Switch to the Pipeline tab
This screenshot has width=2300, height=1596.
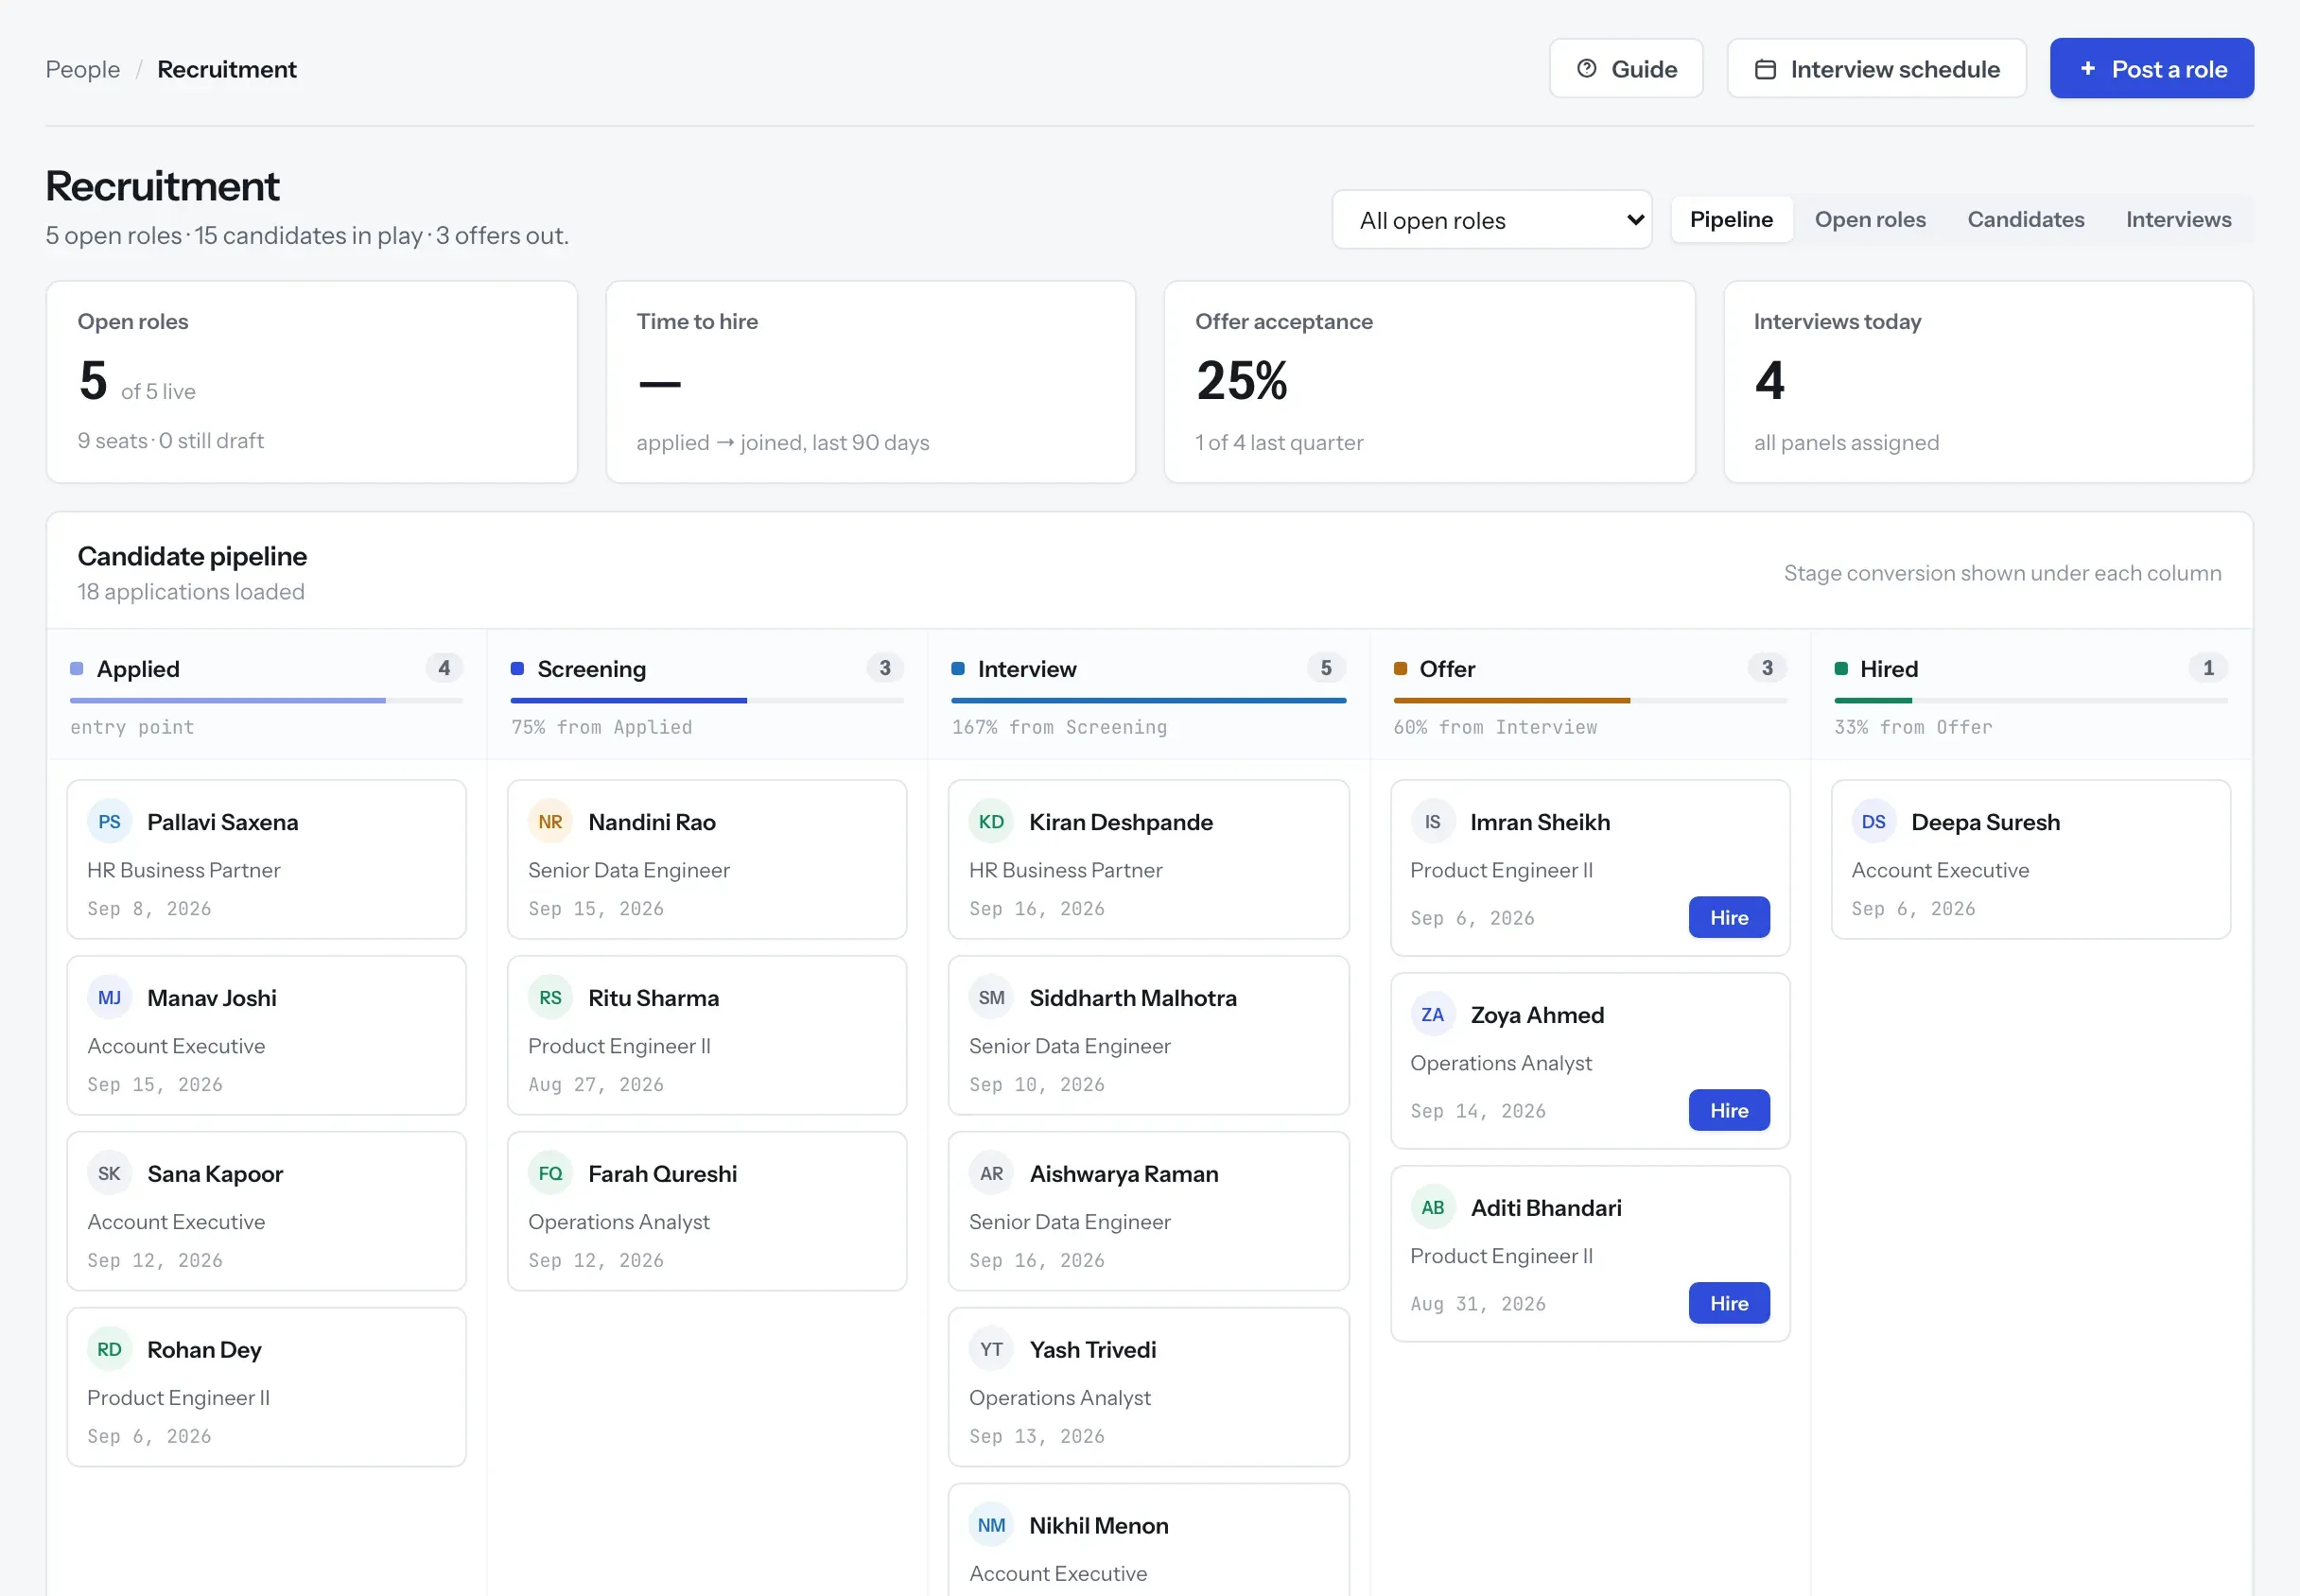pos(1731,220)
